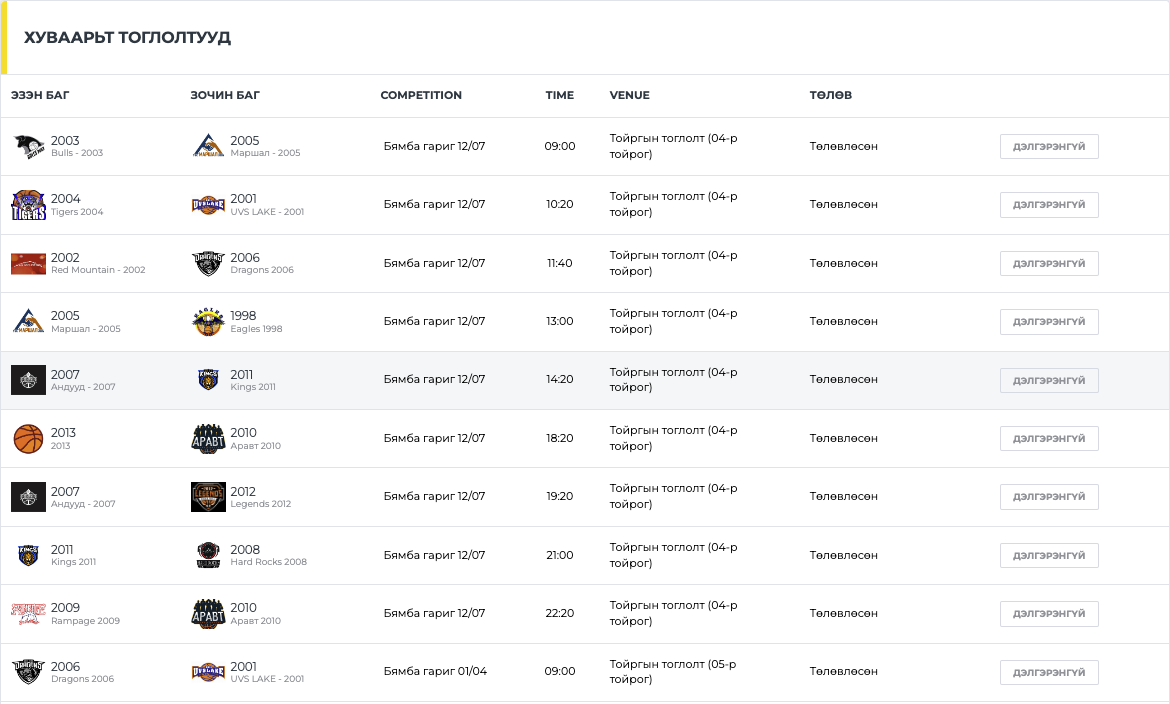
Task: Open details for the 22:20 Rampage game
Action: [1049, 614]
